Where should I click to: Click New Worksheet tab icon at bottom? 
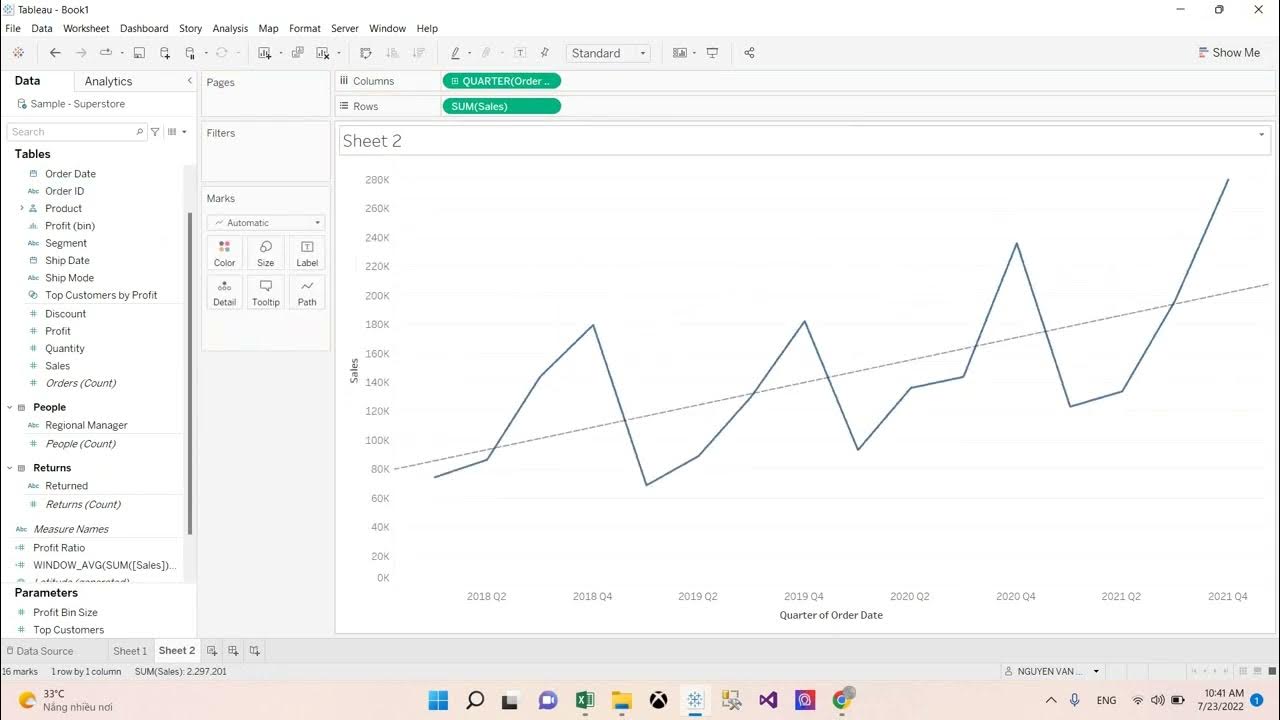(211, 650)
